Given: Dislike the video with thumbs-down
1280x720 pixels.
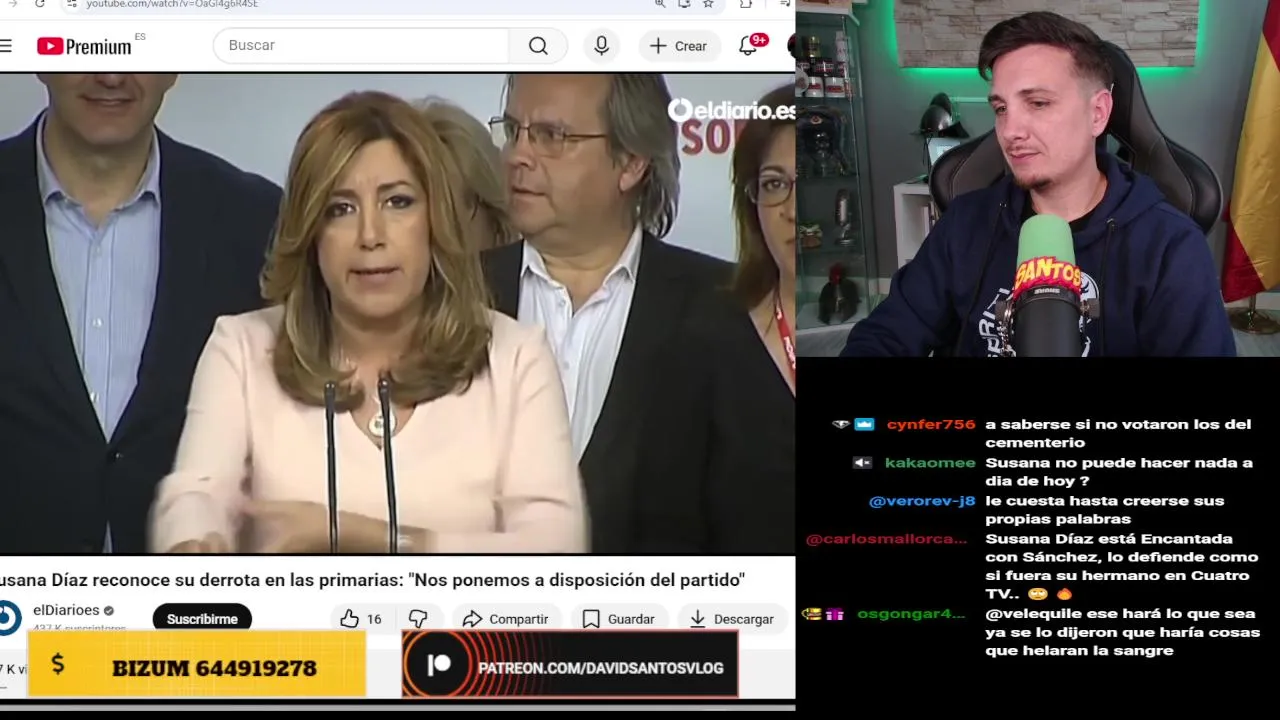Looking at the screenshot, I should pos(419,619).
